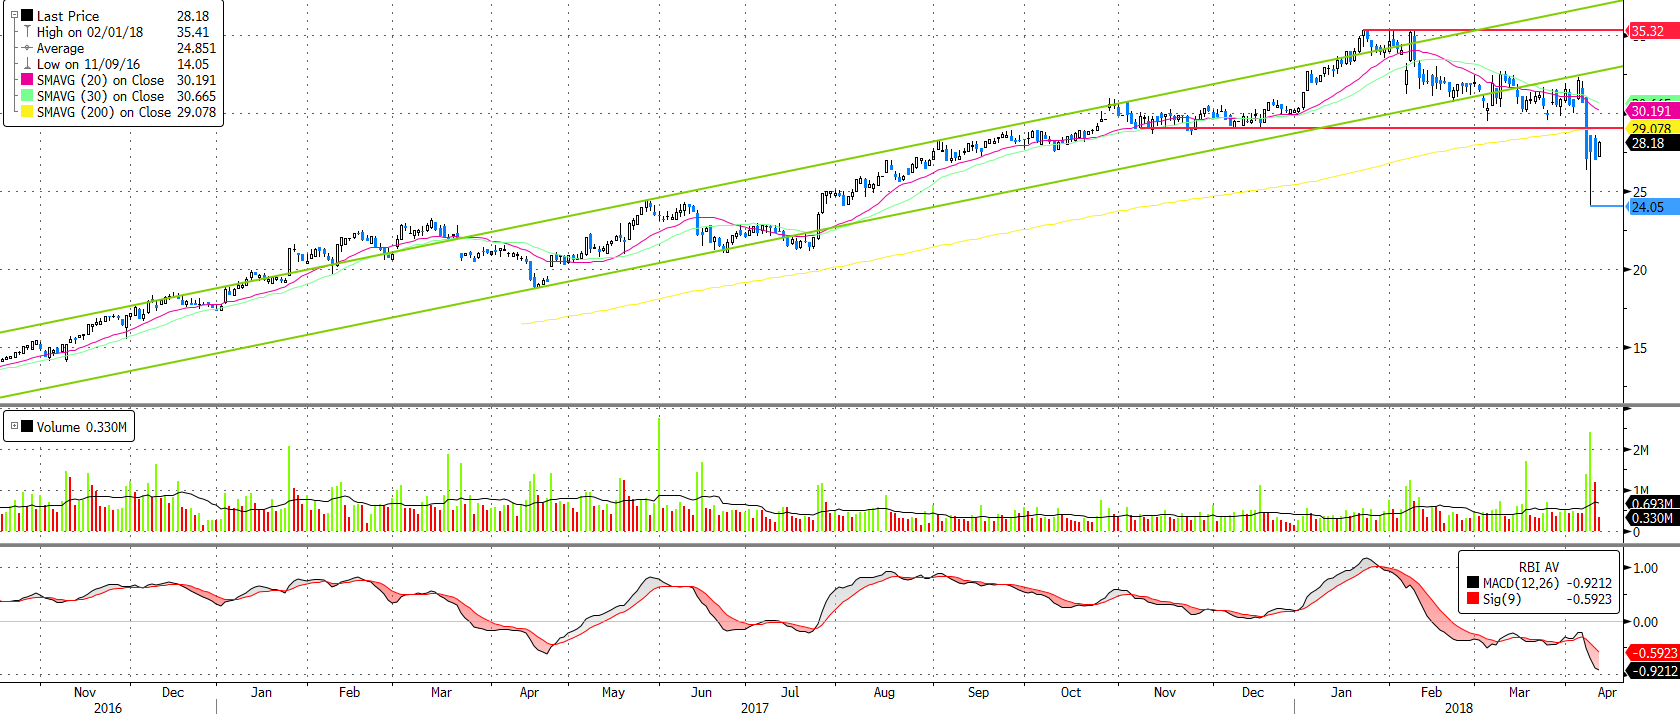Screen dimensions: 1680x714
Task: Click the 2018 year label
Action: coord(1459,708)
